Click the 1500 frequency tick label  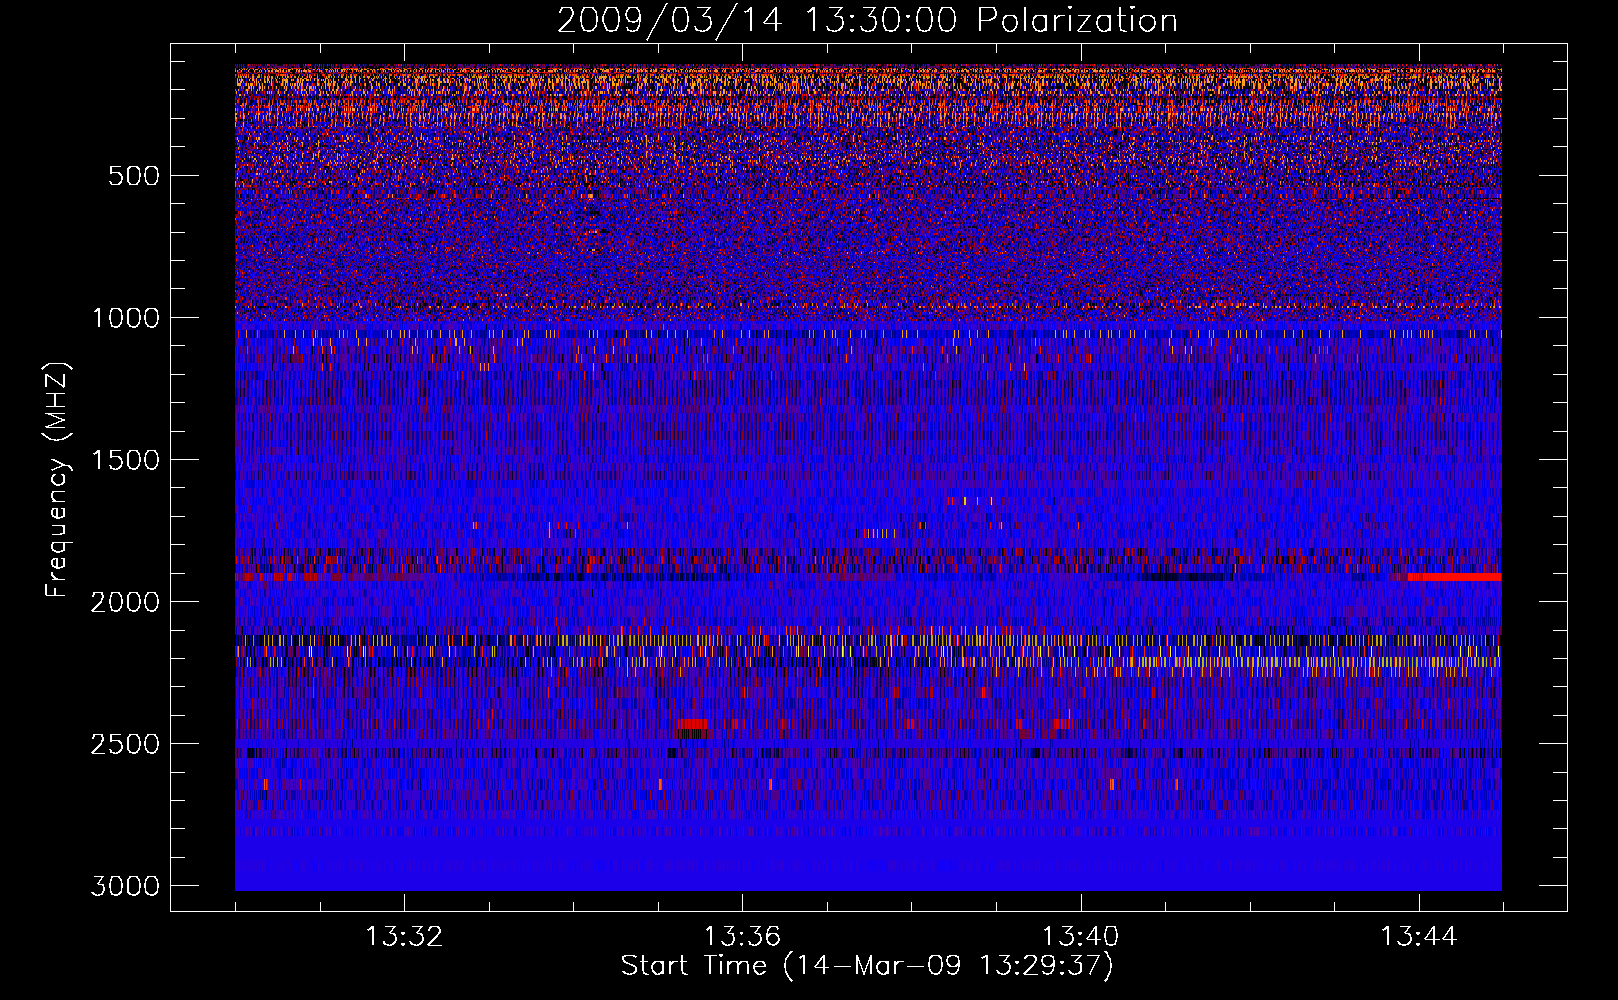pos(125,460)
